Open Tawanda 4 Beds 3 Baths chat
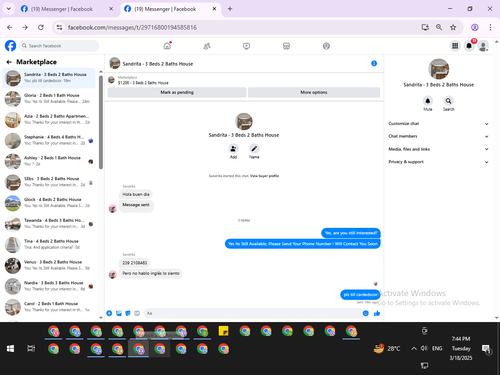This screenshot has height=375, width=500. (x=49, y=224)
